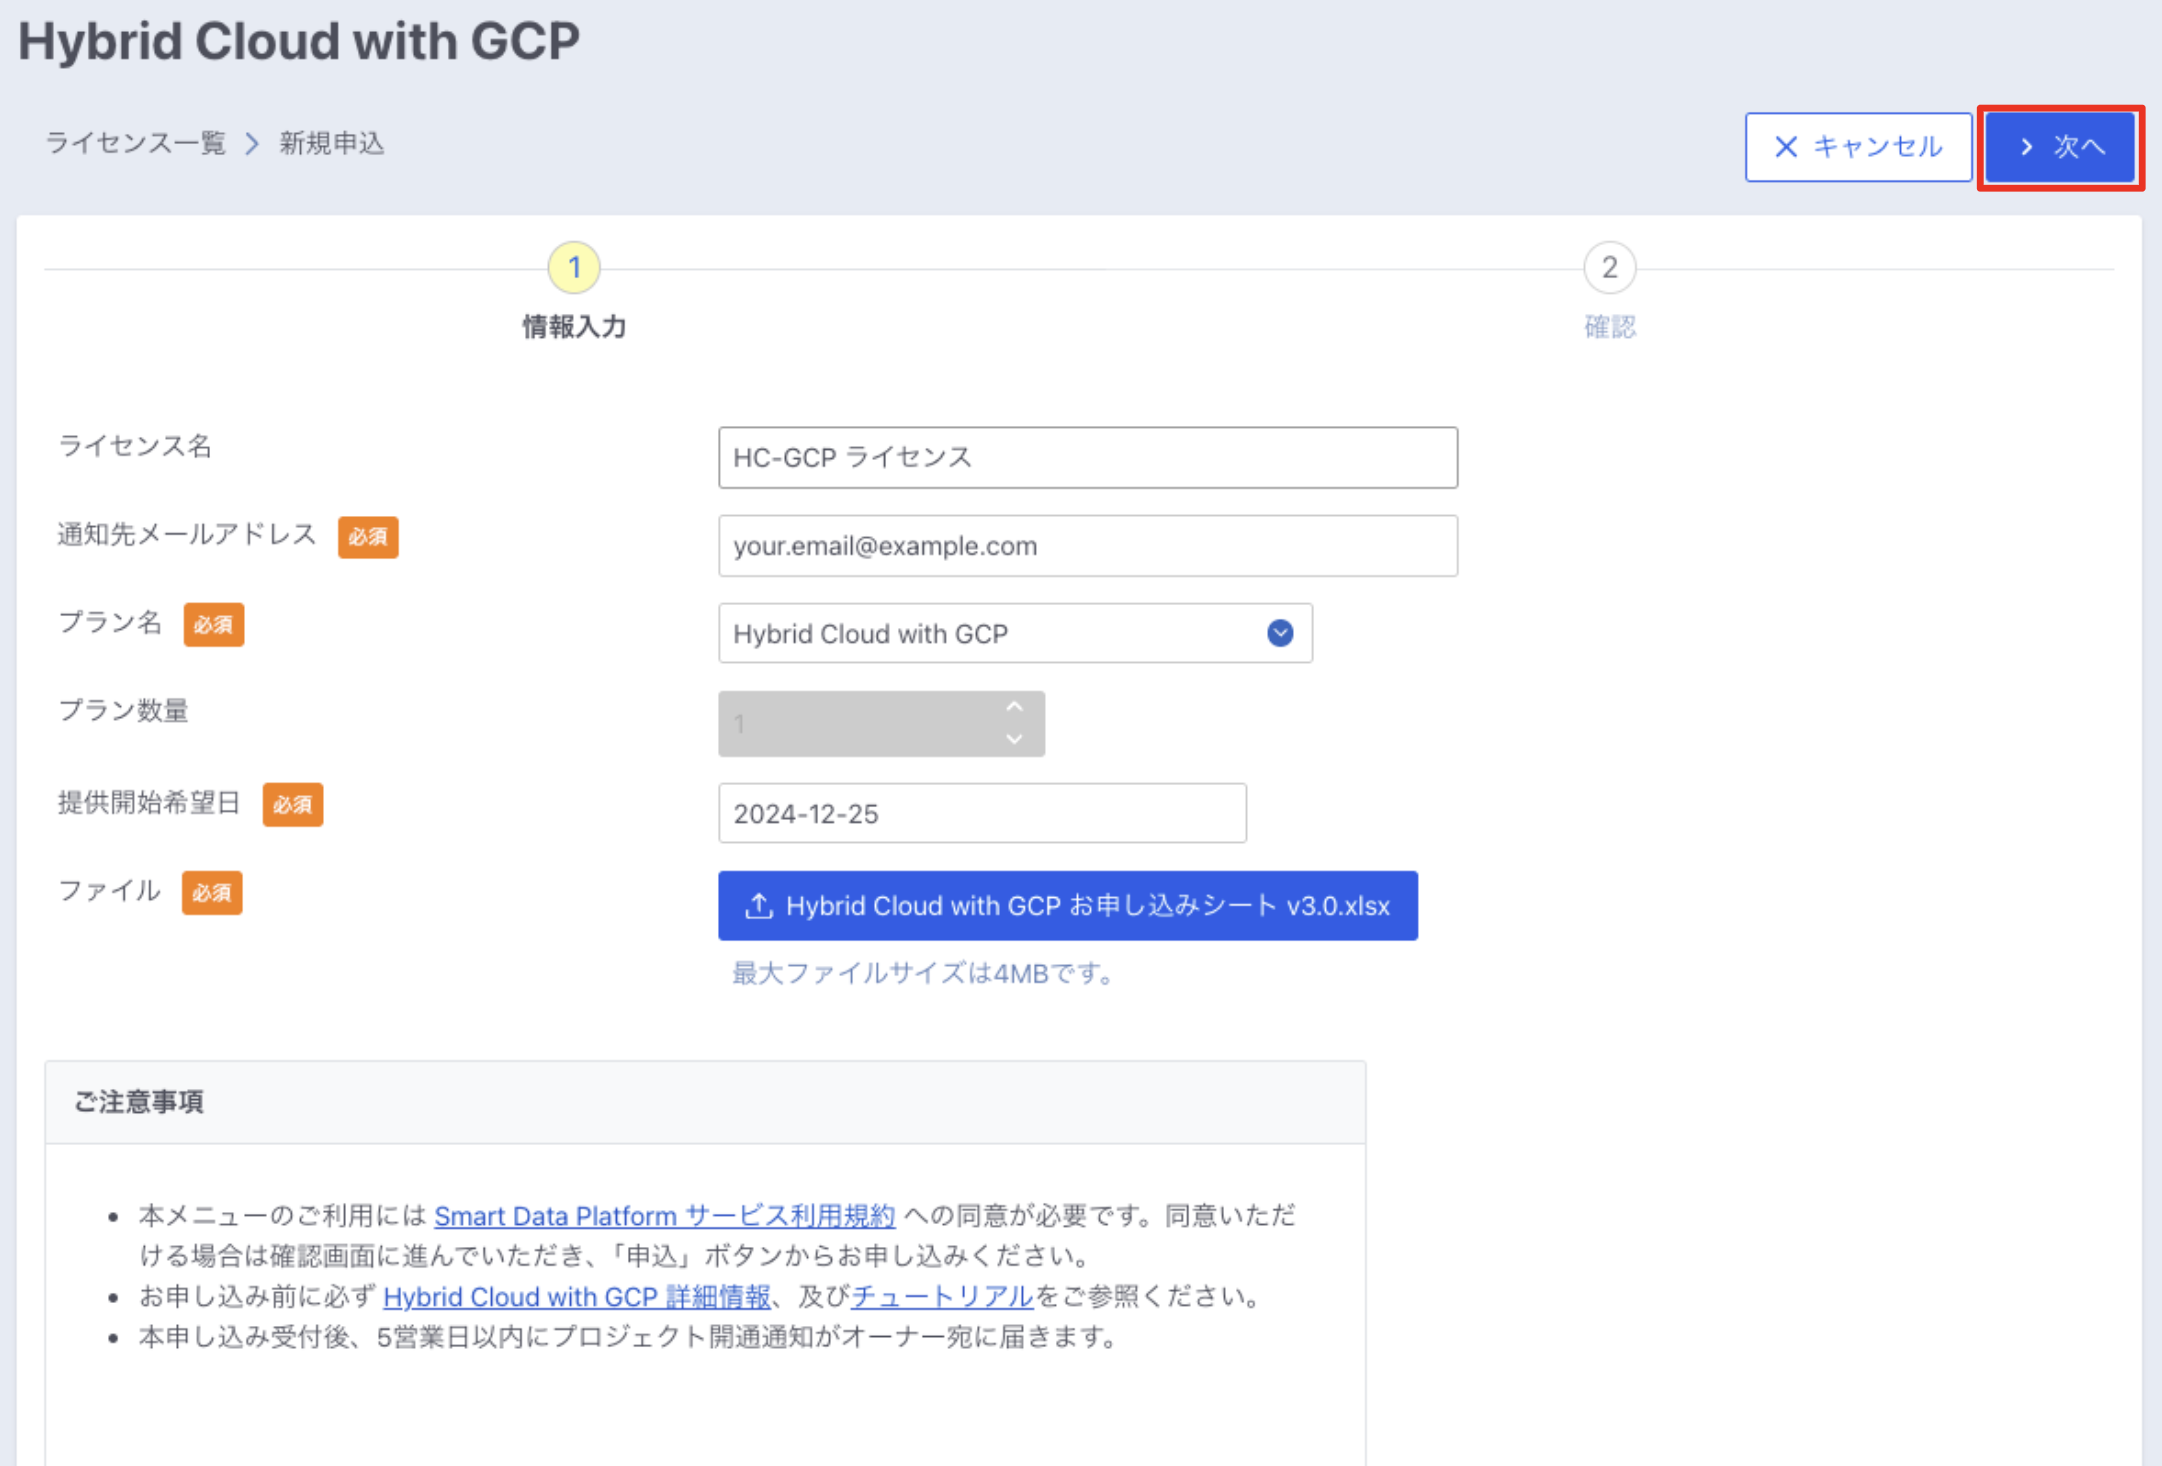The image size is (2162, 1466).
Task: Go to the ライセンス一覧 breadcrumb
Action: coord(136,144)
